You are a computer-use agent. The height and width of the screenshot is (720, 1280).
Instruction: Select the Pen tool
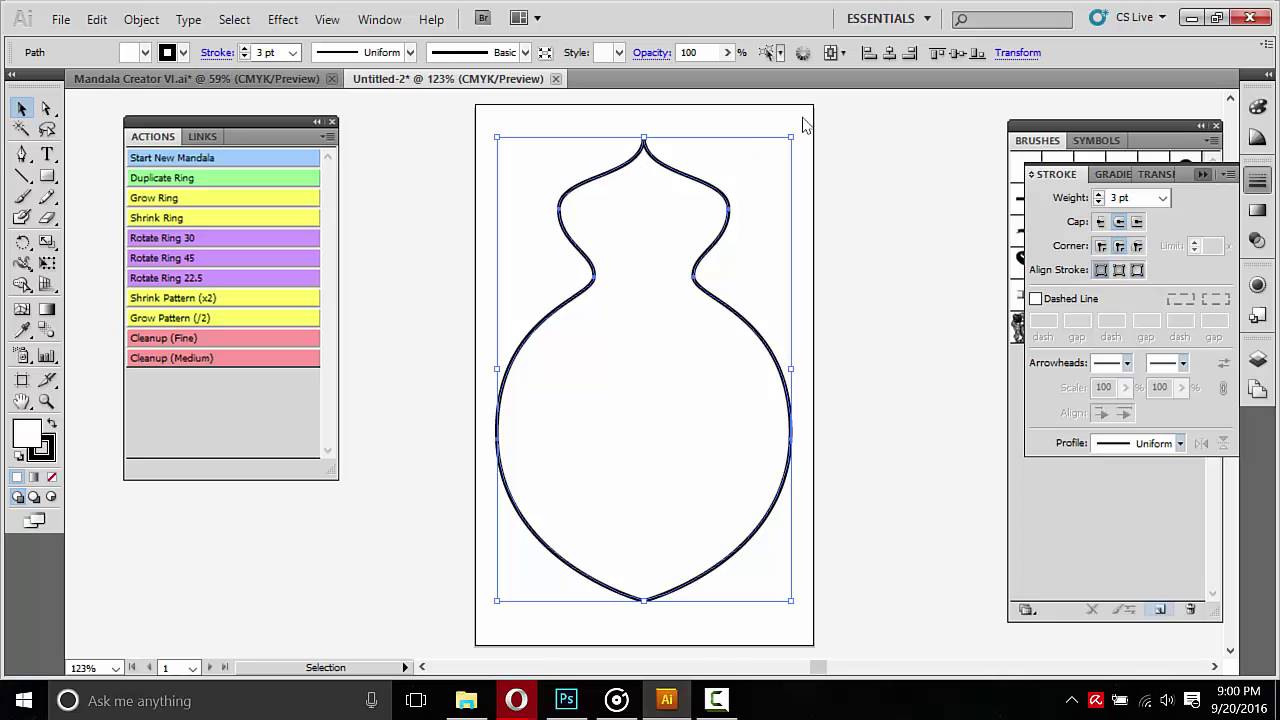coord(22,154)
